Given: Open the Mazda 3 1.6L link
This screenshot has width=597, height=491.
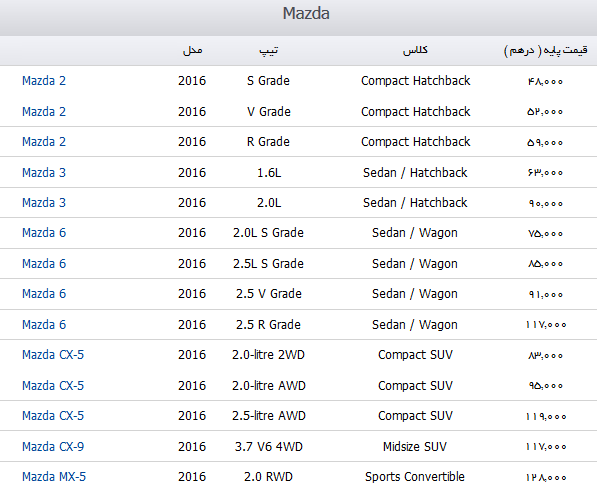Looking at the screenshot, I should (44, 172).
